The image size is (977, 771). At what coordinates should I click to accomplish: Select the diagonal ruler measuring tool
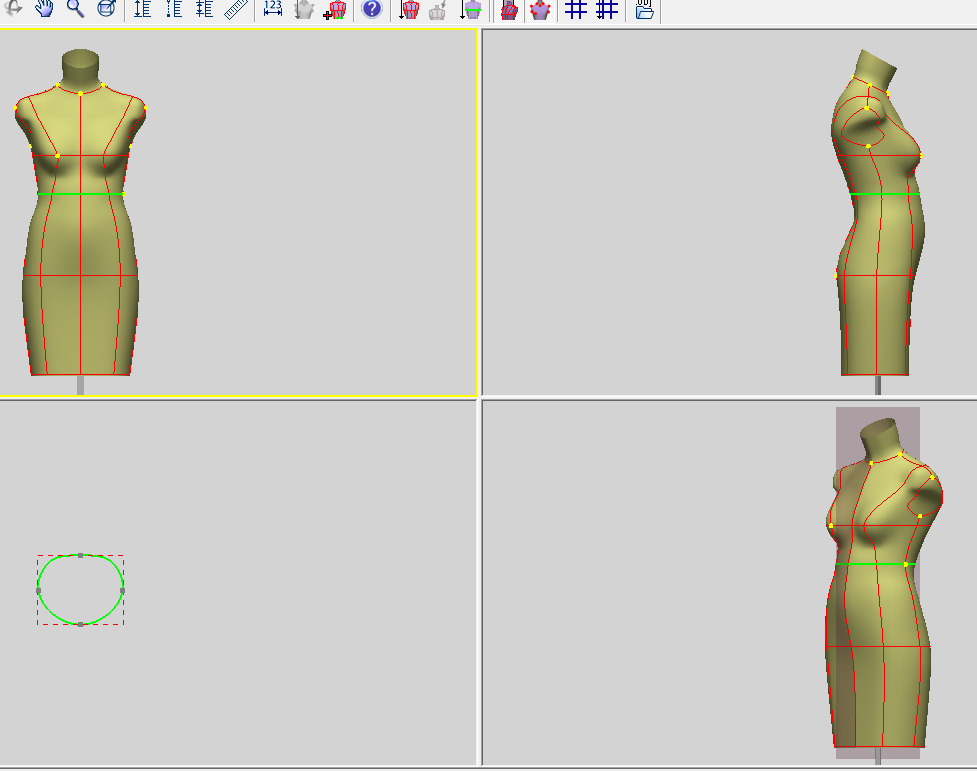[236, 8]
